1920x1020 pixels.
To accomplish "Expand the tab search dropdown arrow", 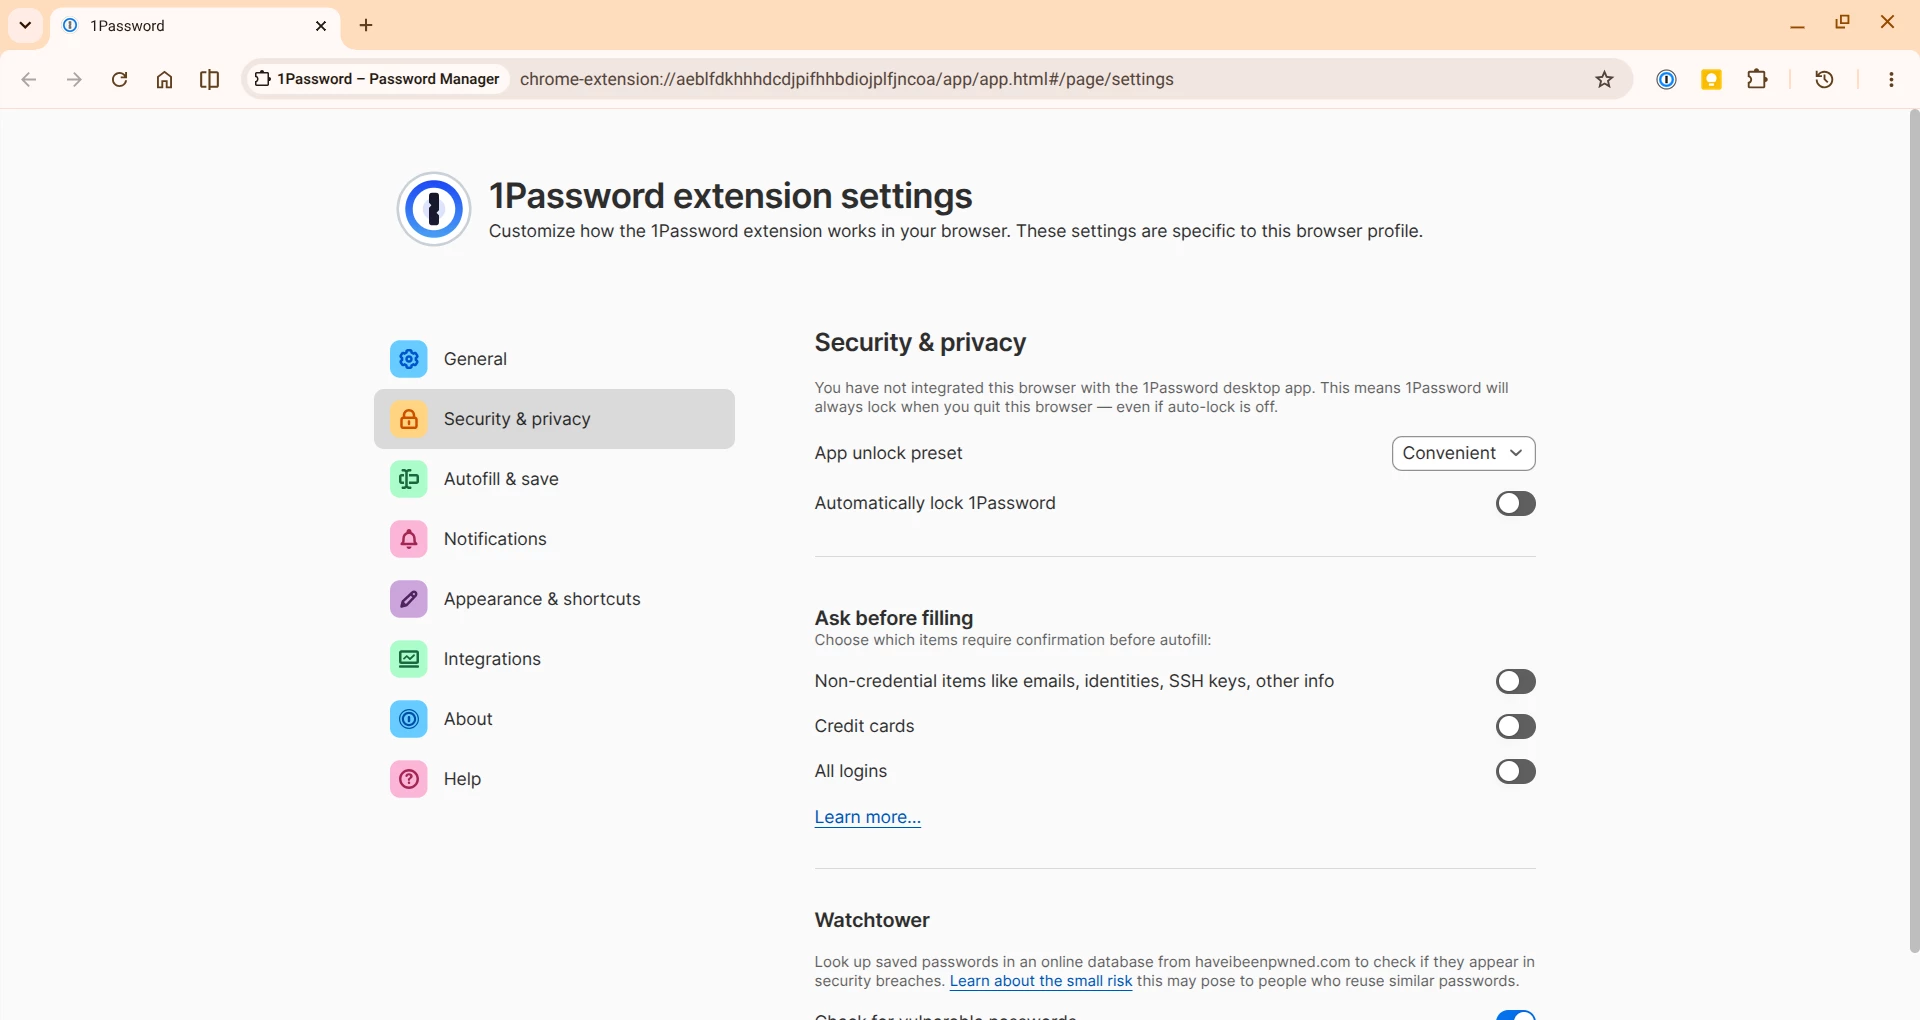I will (25, 26).
